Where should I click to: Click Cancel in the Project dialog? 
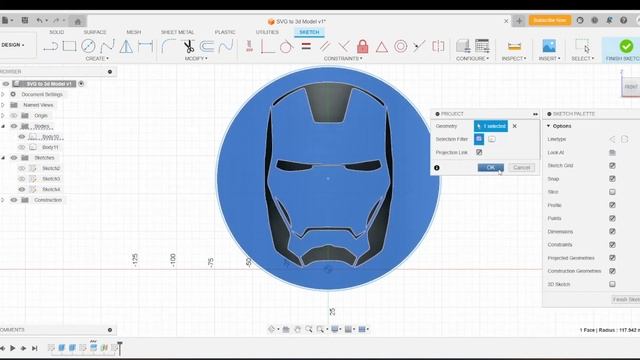pyautogui.click(x=521, y=167)
